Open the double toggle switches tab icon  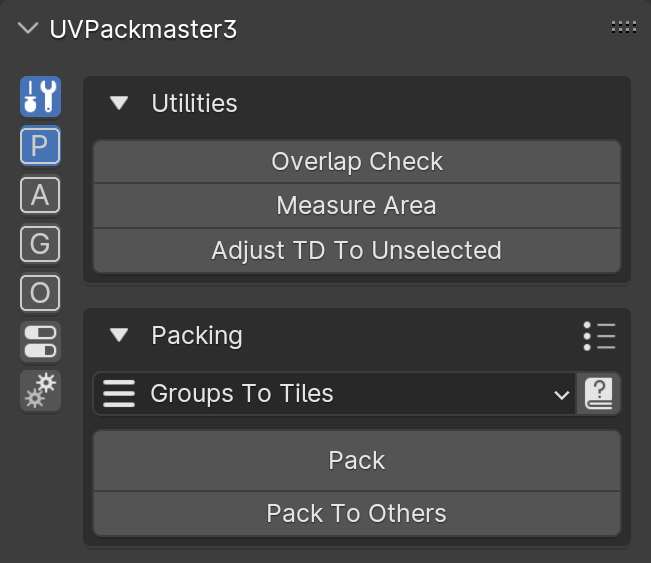(x=40, y=342)
